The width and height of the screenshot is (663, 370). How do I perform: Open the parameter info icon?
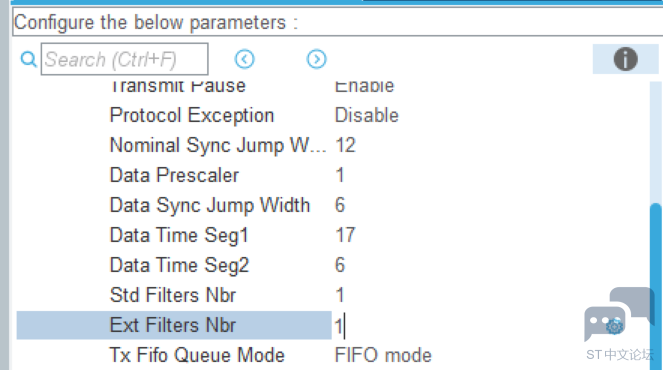point(625,59)
